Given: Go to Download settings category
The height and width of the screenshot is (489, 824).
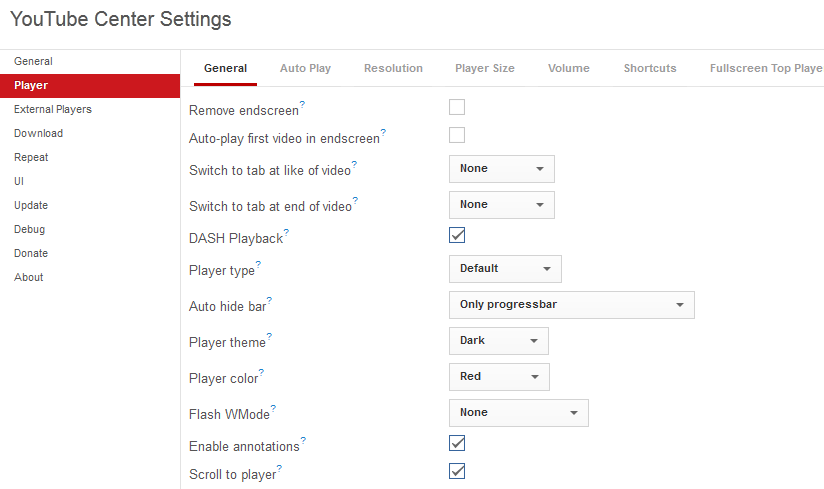Looking at the screenshot, I should click(x=90, y=133).
